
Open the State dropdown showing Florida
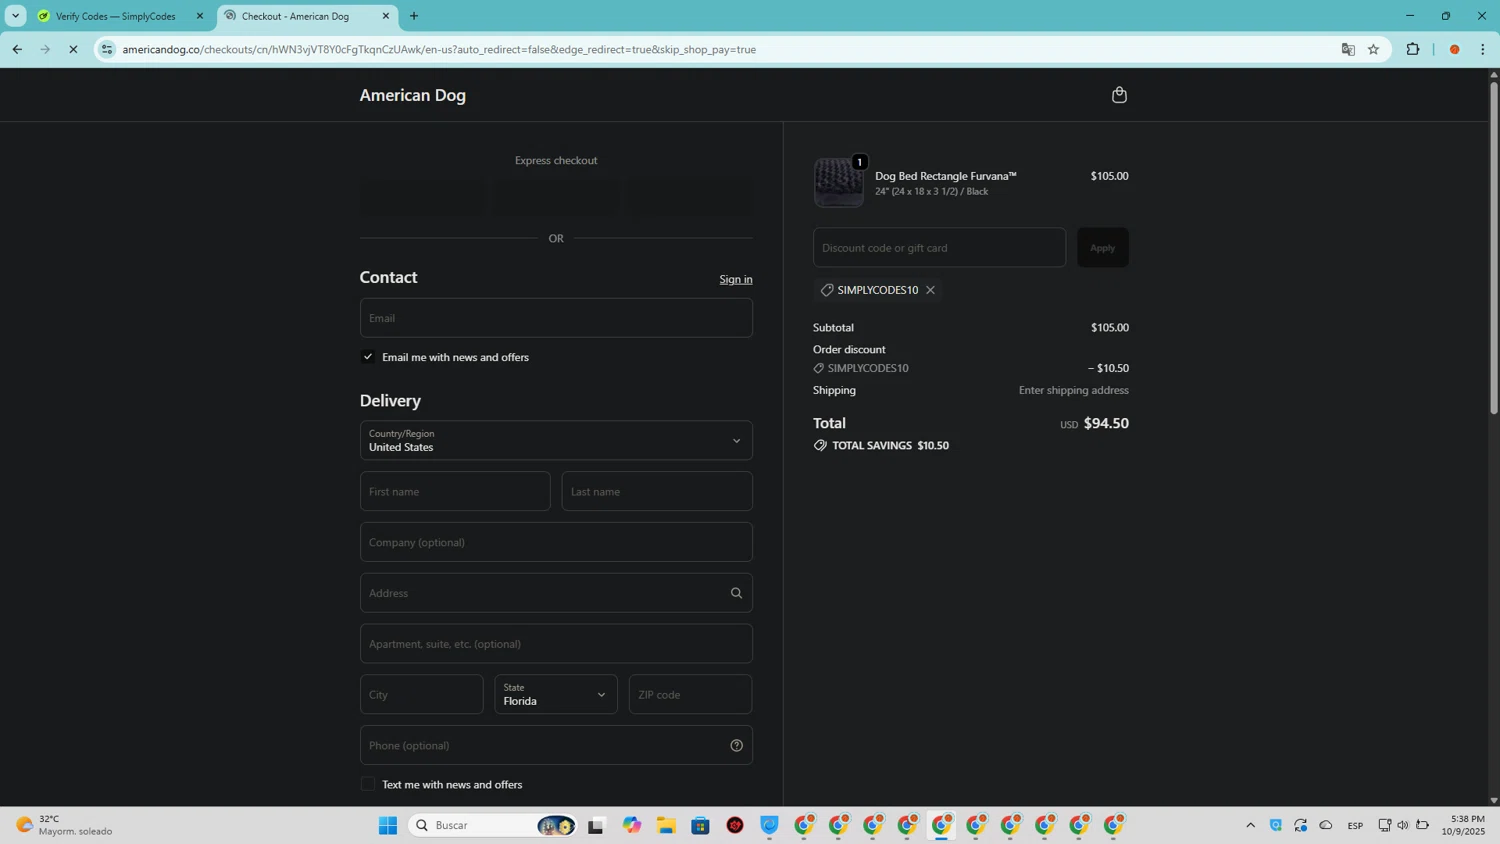point(556,694)
